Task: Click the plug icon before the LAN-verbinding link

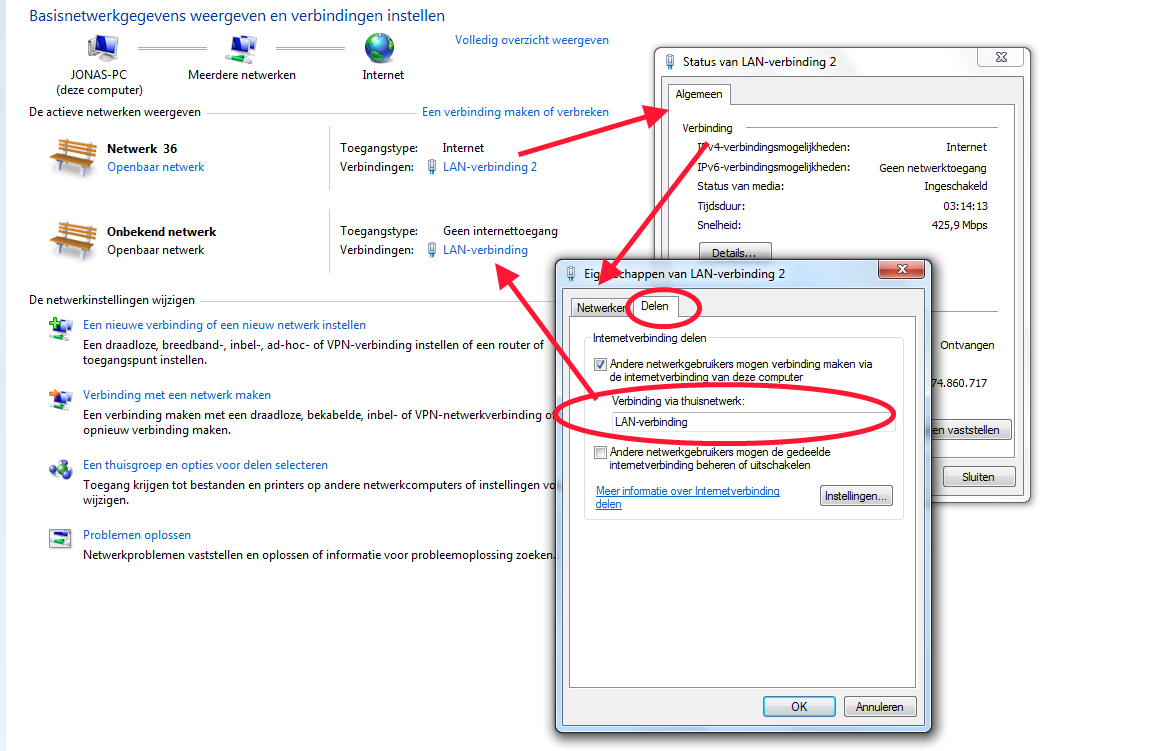Action: tap(432, 250)
